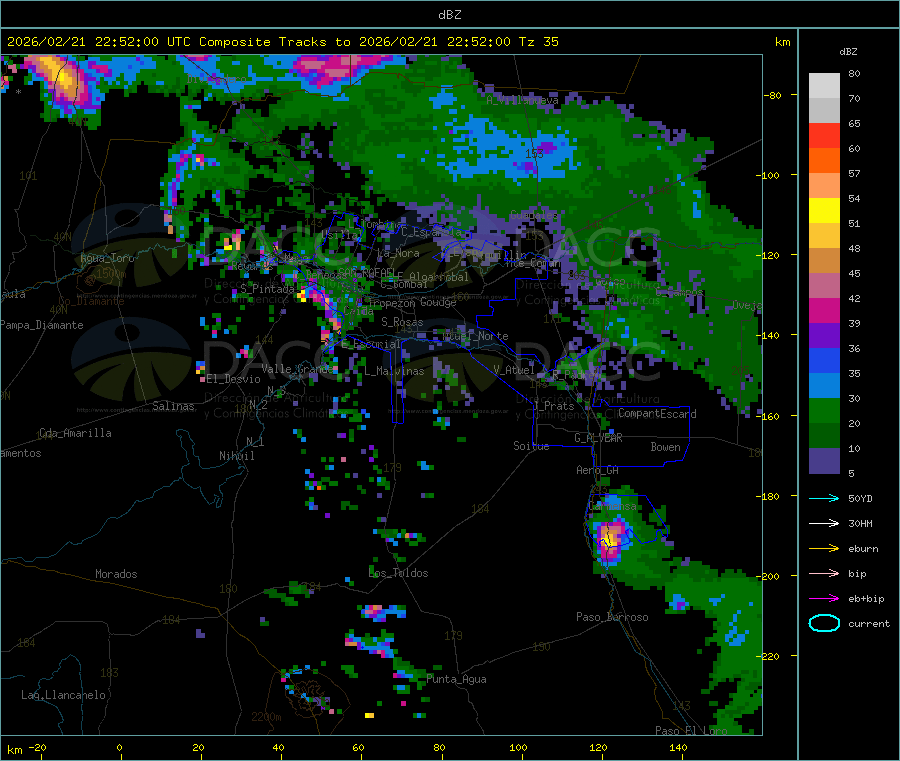Image resolution: width=900 pixels, height=761 pixels.
Task: Select the bright green swatch between 30 and 20
Action: (x=824, y=411)
